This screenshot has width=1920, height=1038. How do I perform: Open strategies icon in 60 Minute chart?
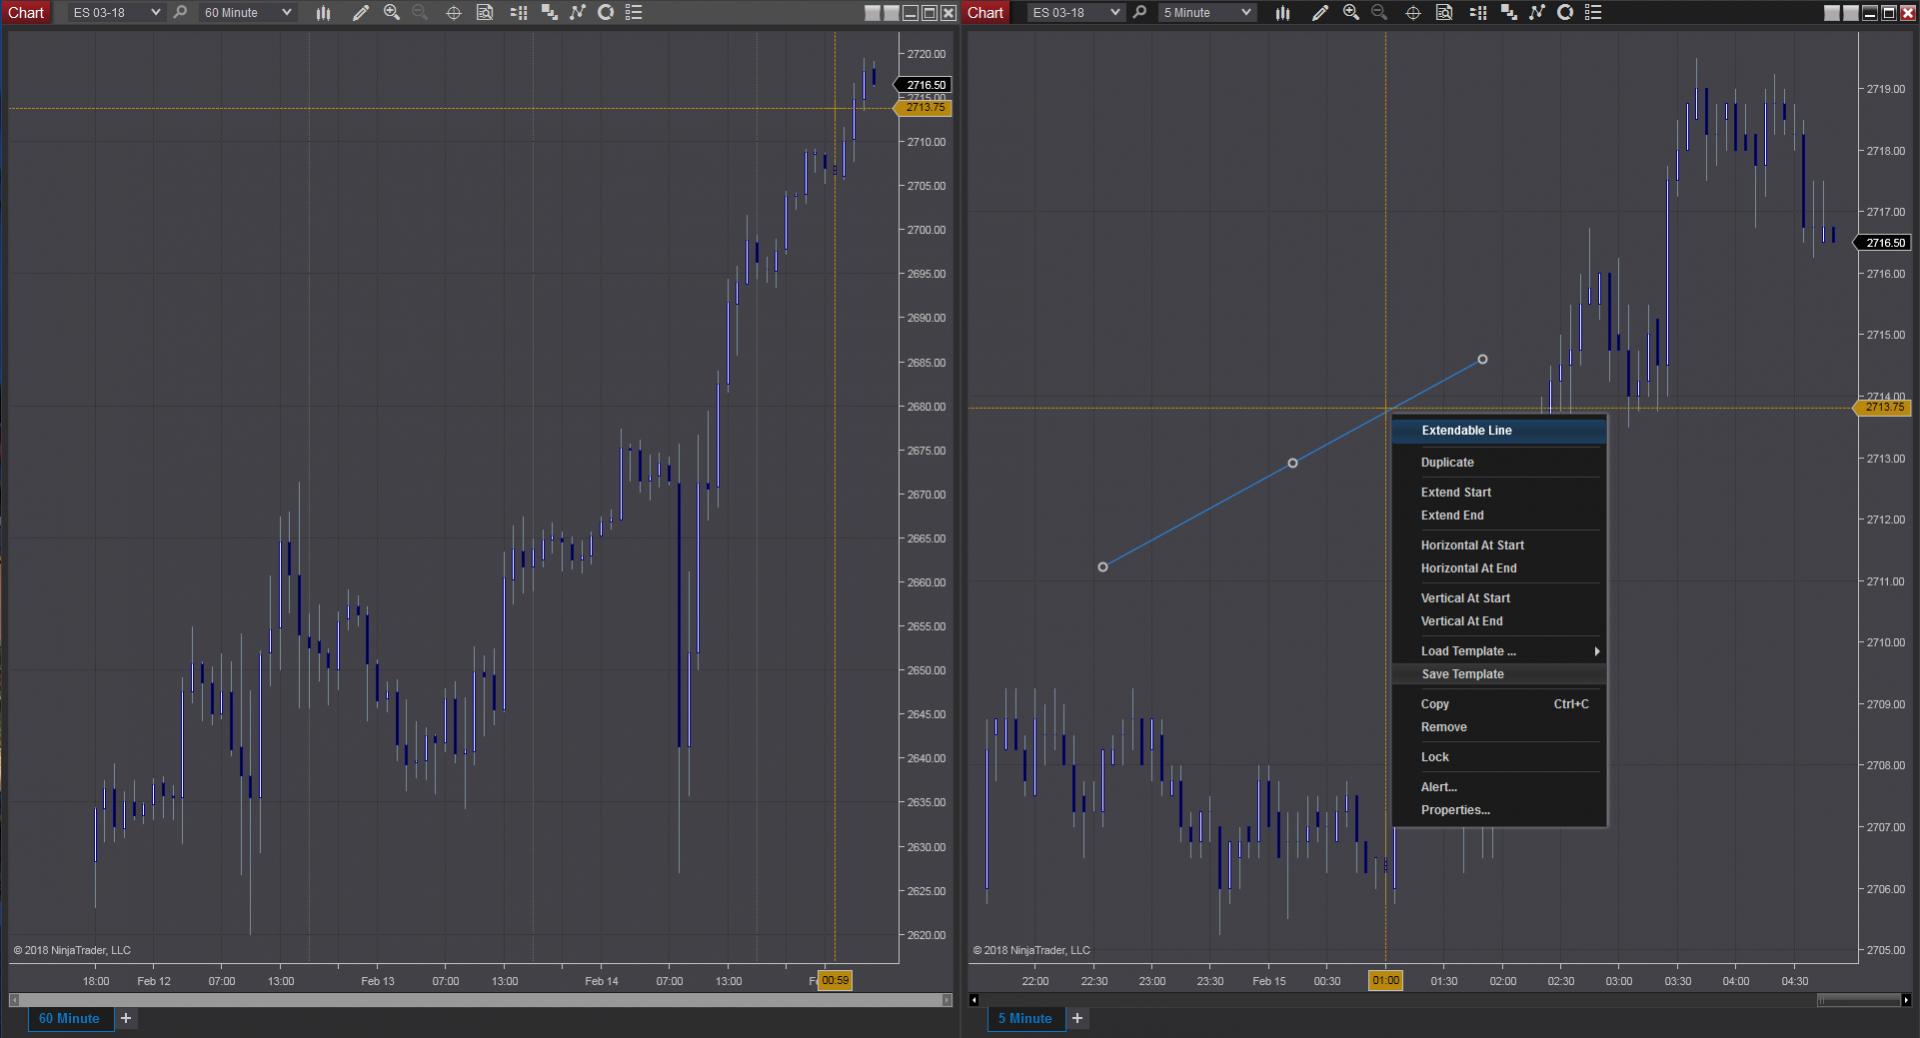pyautogui.click(x=605, y=13)
